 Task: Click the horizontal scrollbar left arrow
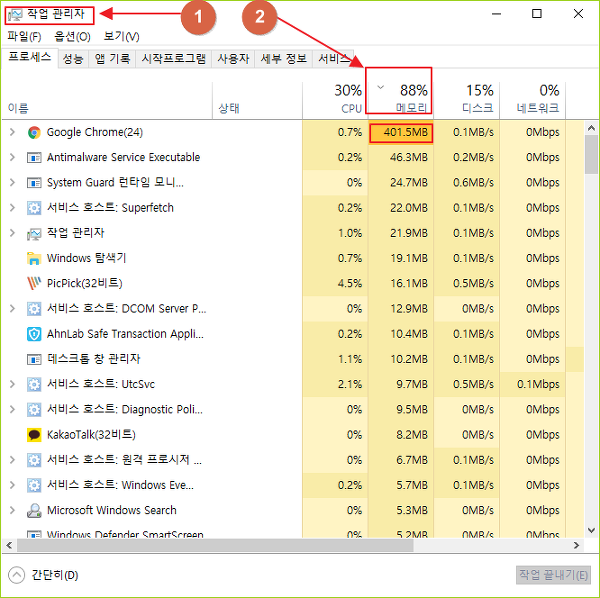pos(9,545)
